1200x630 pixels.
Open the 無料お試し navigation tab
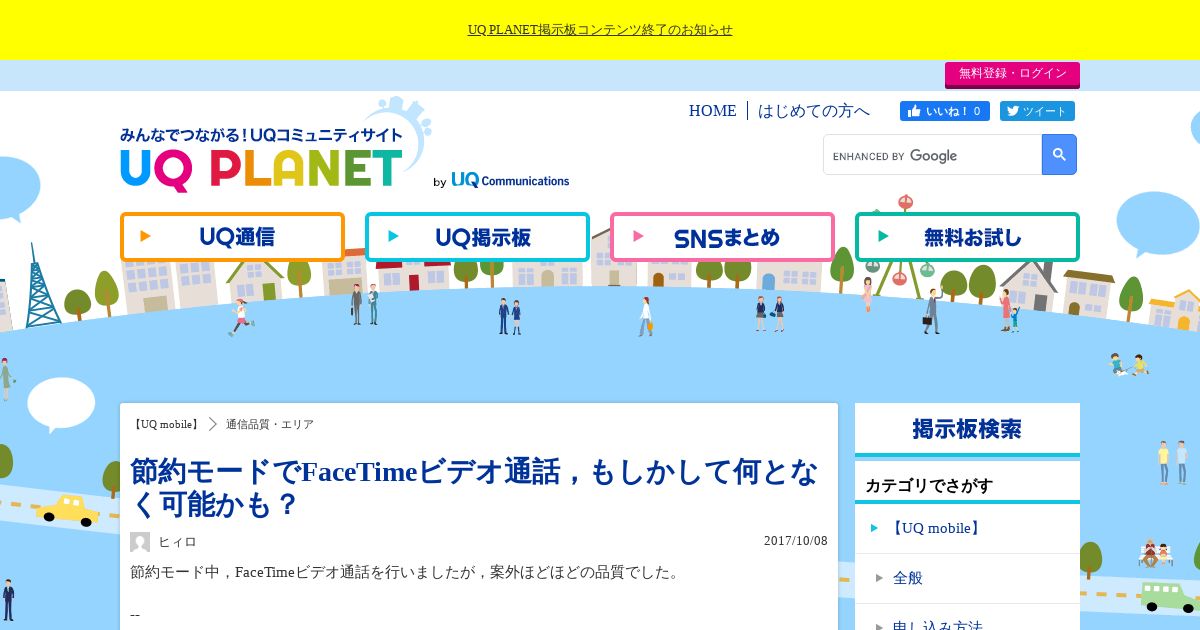click(x=967, y=237)
